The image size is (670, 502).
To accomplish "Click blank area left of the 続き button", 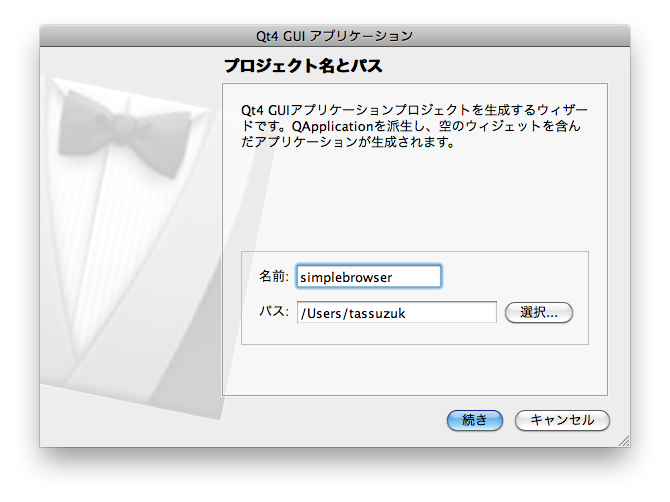I will point(330,420).
